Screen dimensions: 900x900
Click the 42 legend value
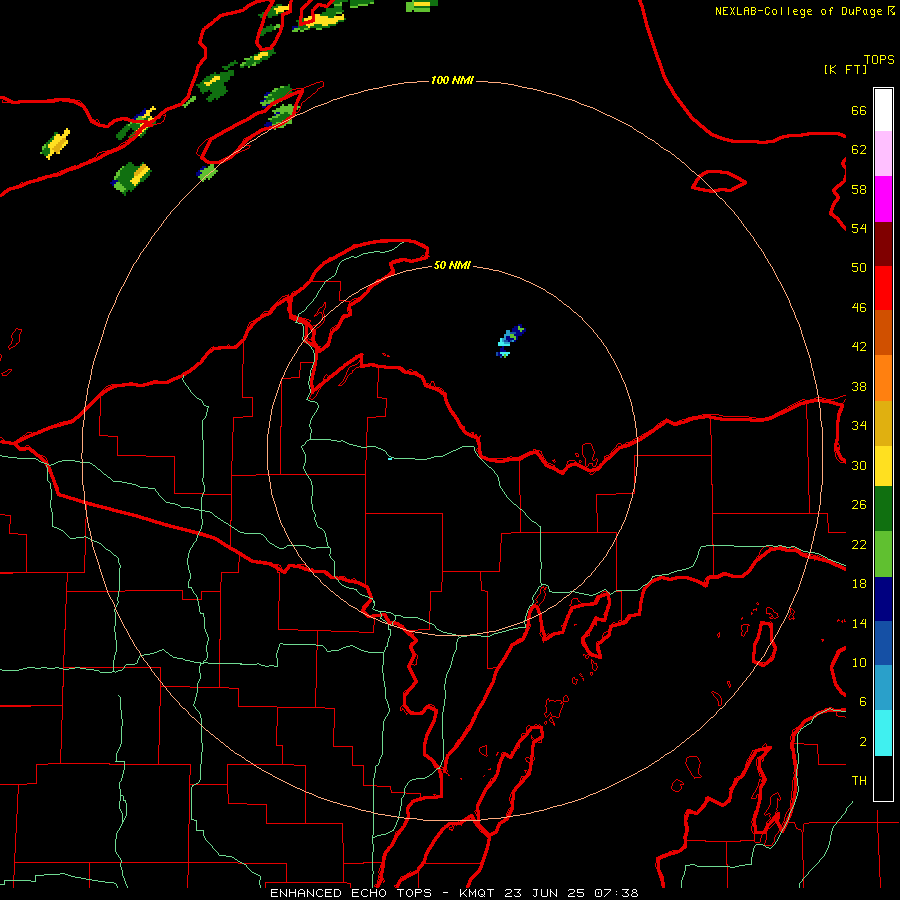[859, 347]
